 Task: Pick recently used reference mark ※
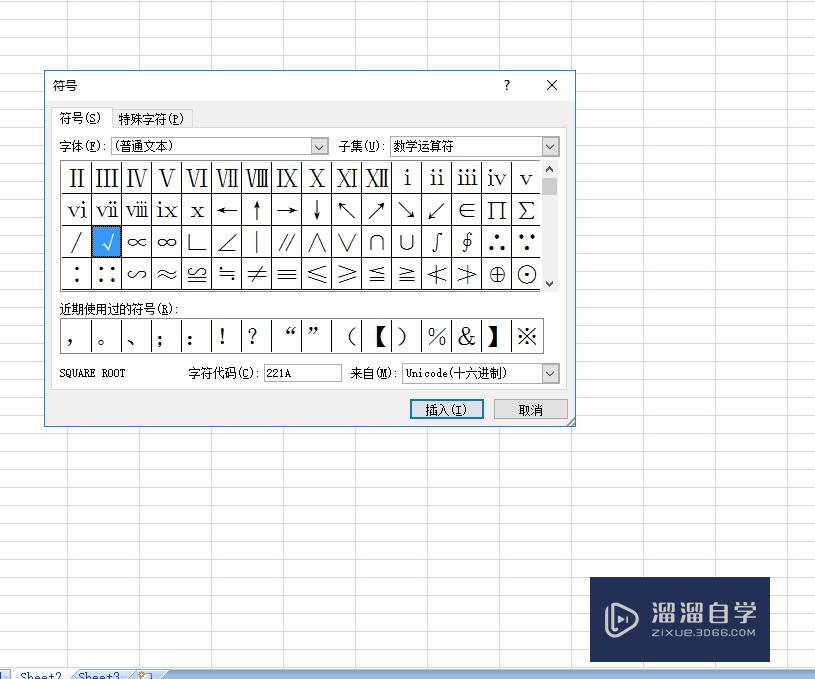[527, 336]
